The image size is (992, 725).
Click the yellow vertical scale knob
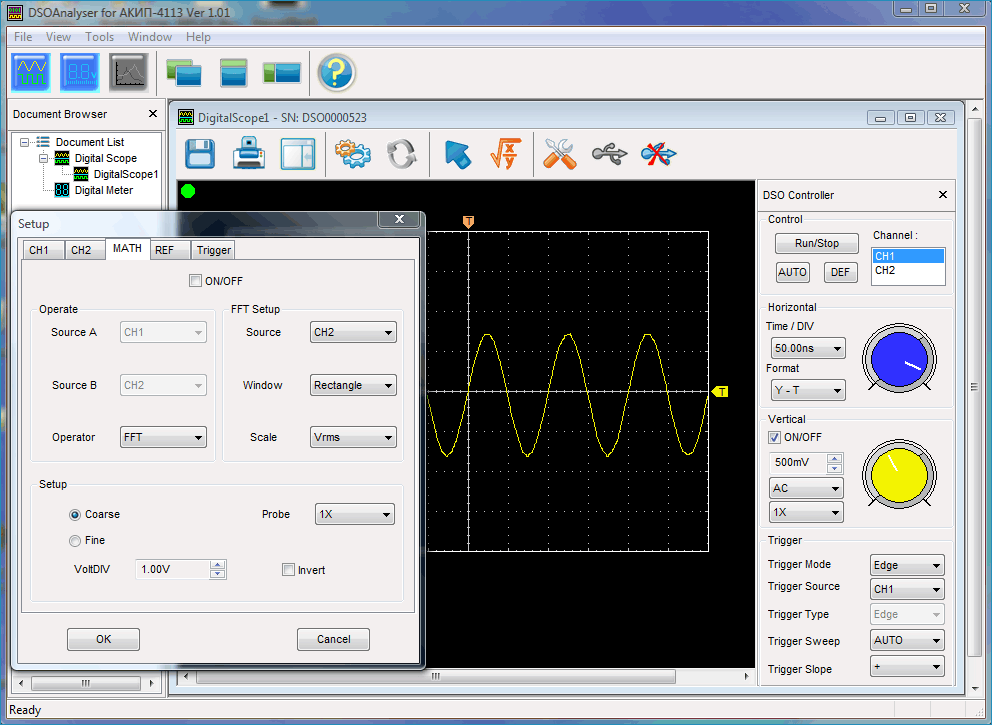pos(900,475)
